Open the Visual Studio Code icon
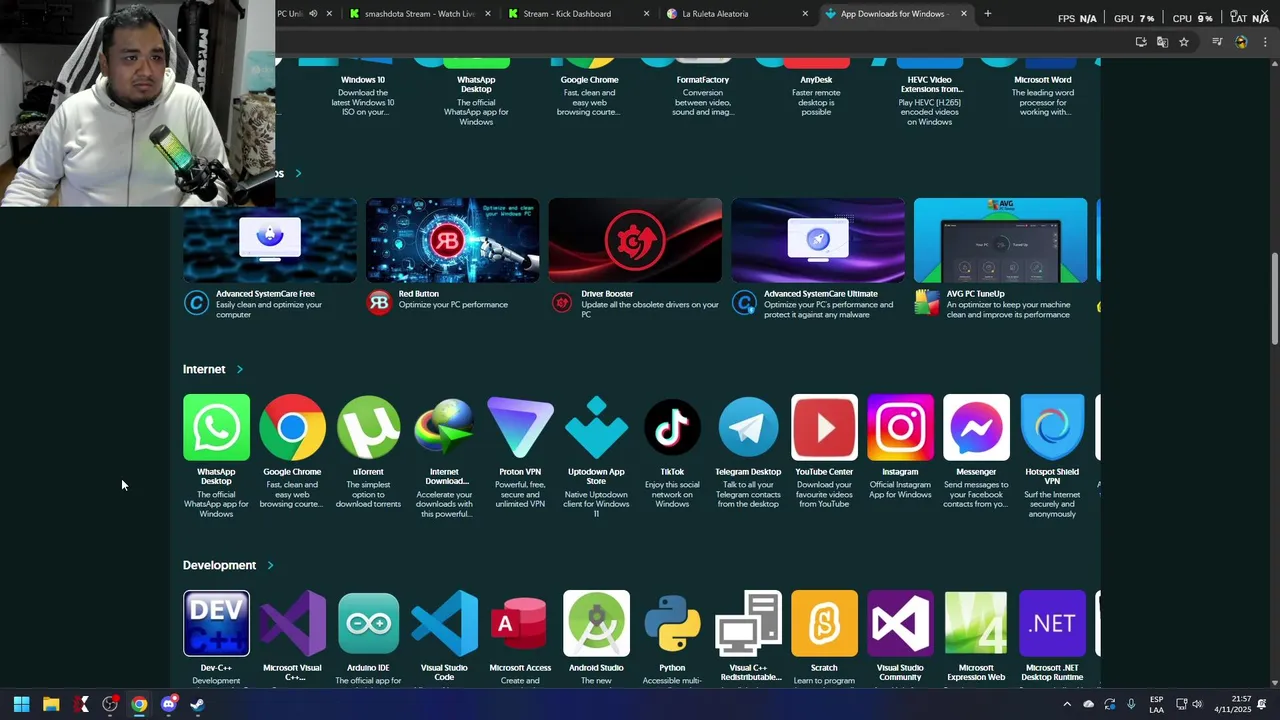This screenshot has width=1280, height=720. 444,623
